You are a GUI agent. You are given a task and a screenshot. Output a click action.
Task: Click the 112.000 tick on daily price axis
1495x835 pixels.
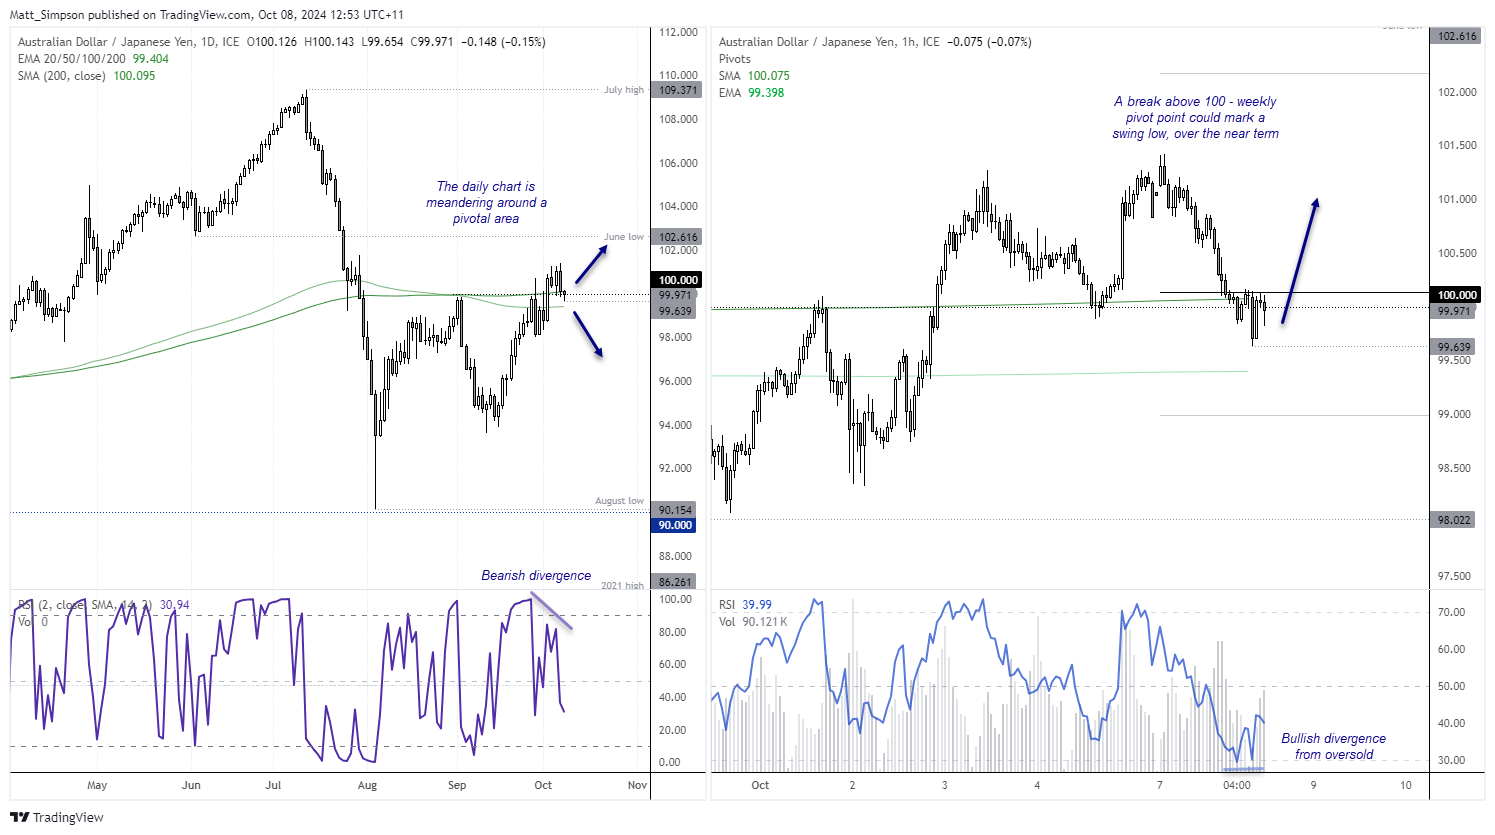pyautogui.click(x=679, y=32)
